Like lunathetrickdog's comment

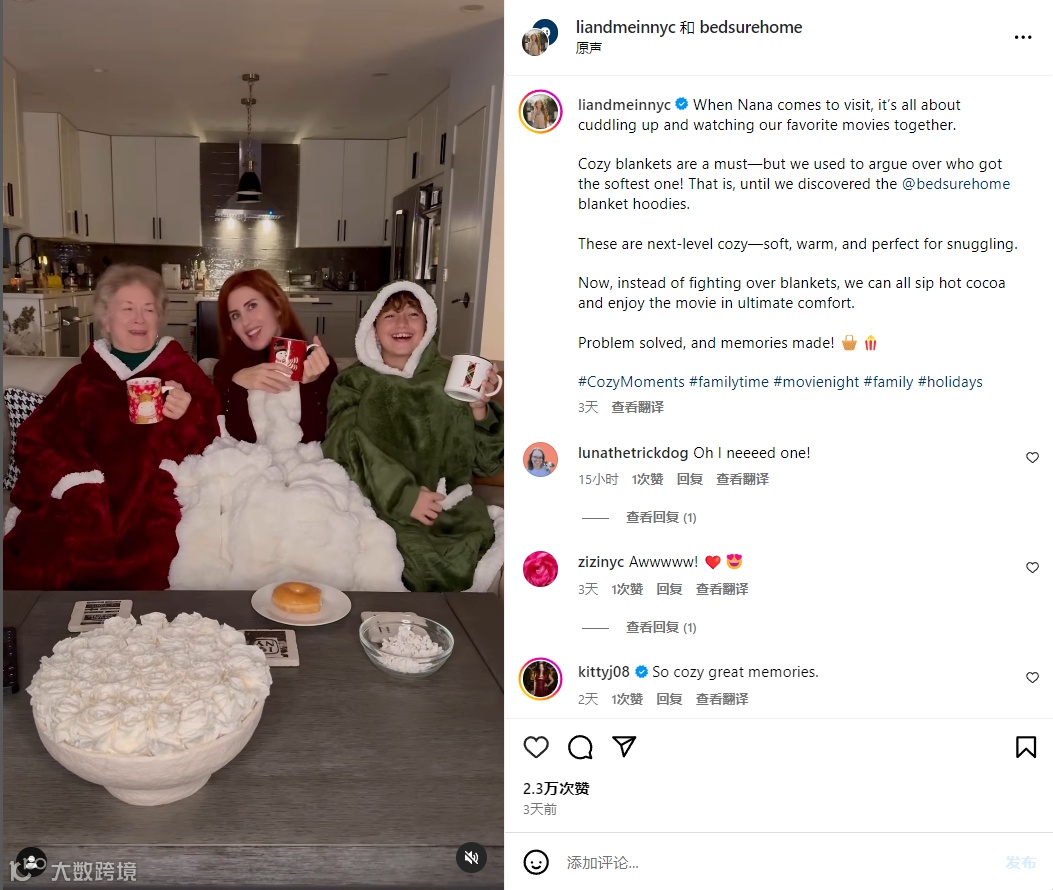coord(1032,457)
